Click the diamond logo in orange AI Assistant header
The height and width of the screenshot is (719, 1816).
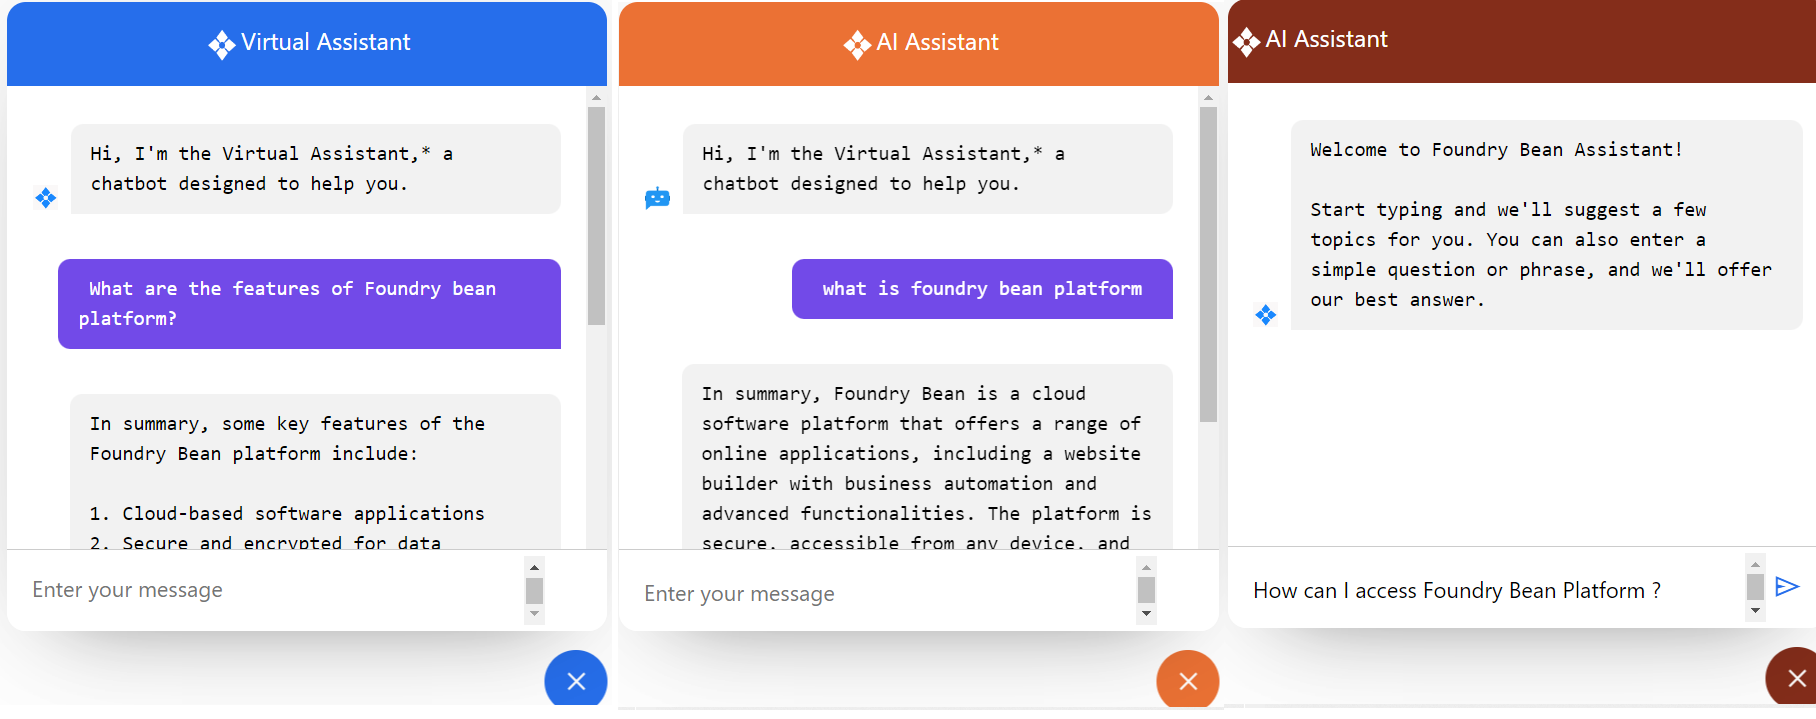[x=857, y=45]
